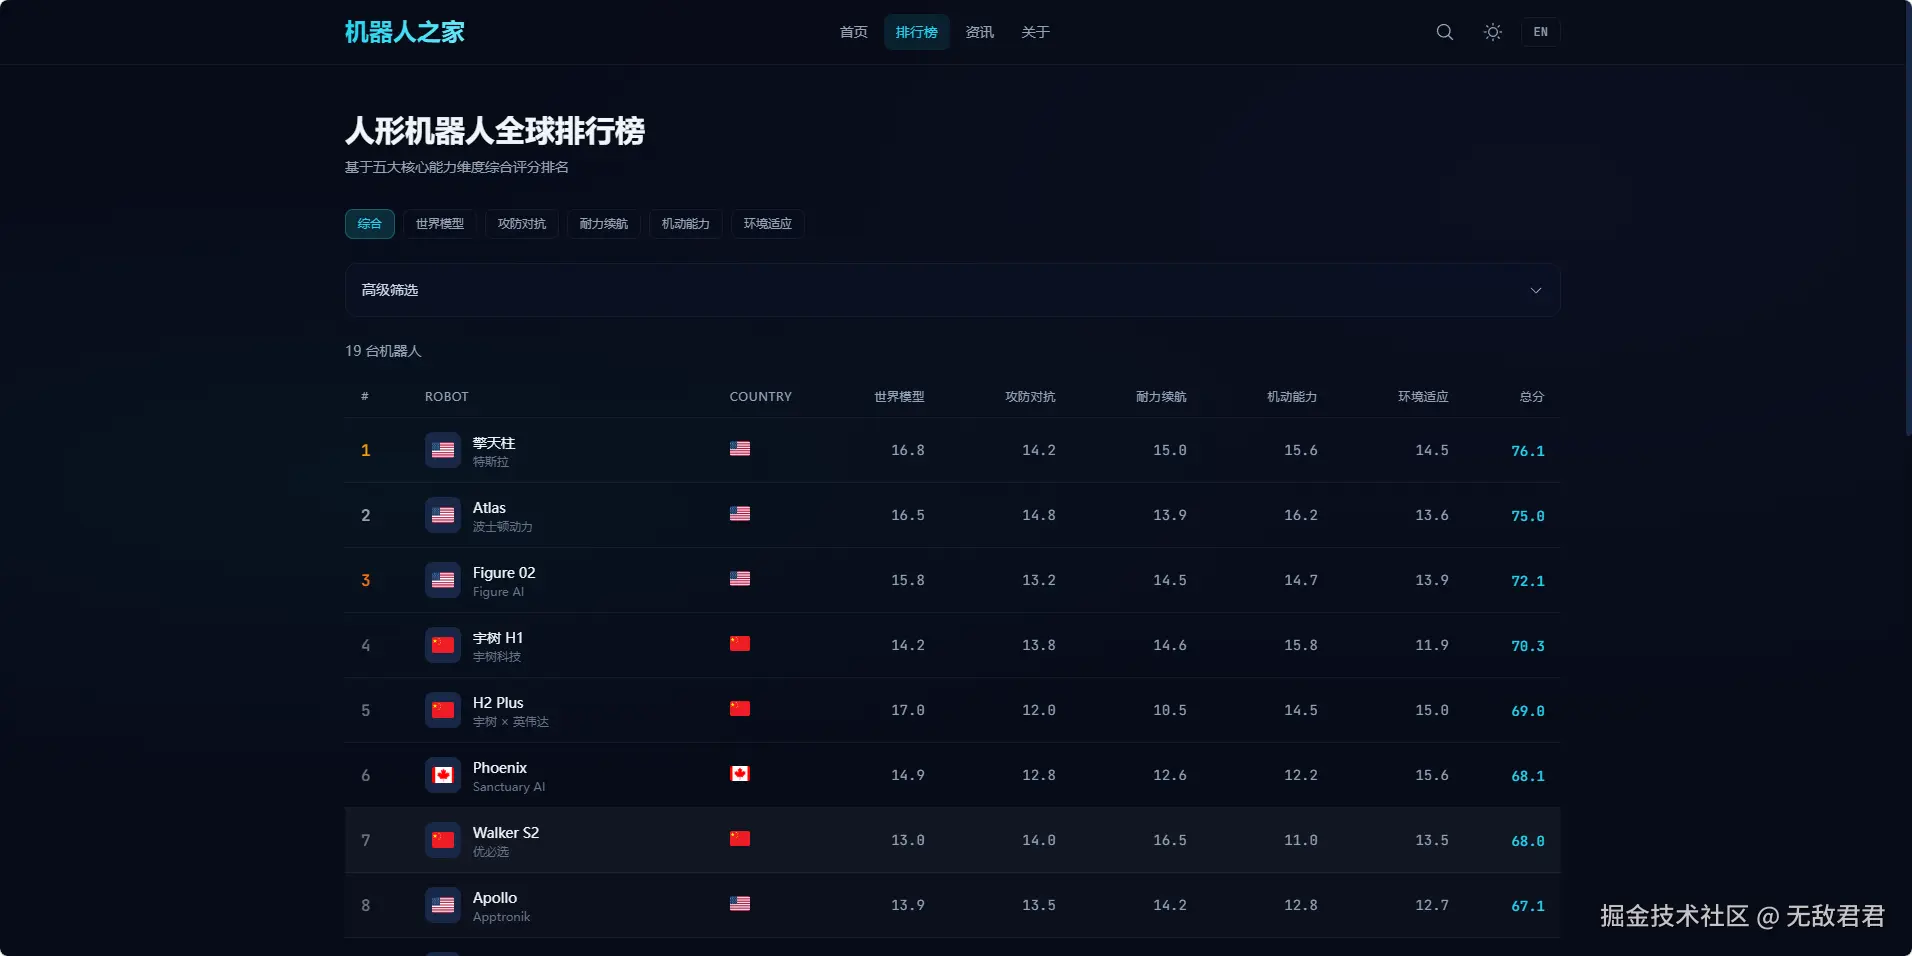
Task: Click the H2 Plus robot avatar icon
Action: click(443, 710)
